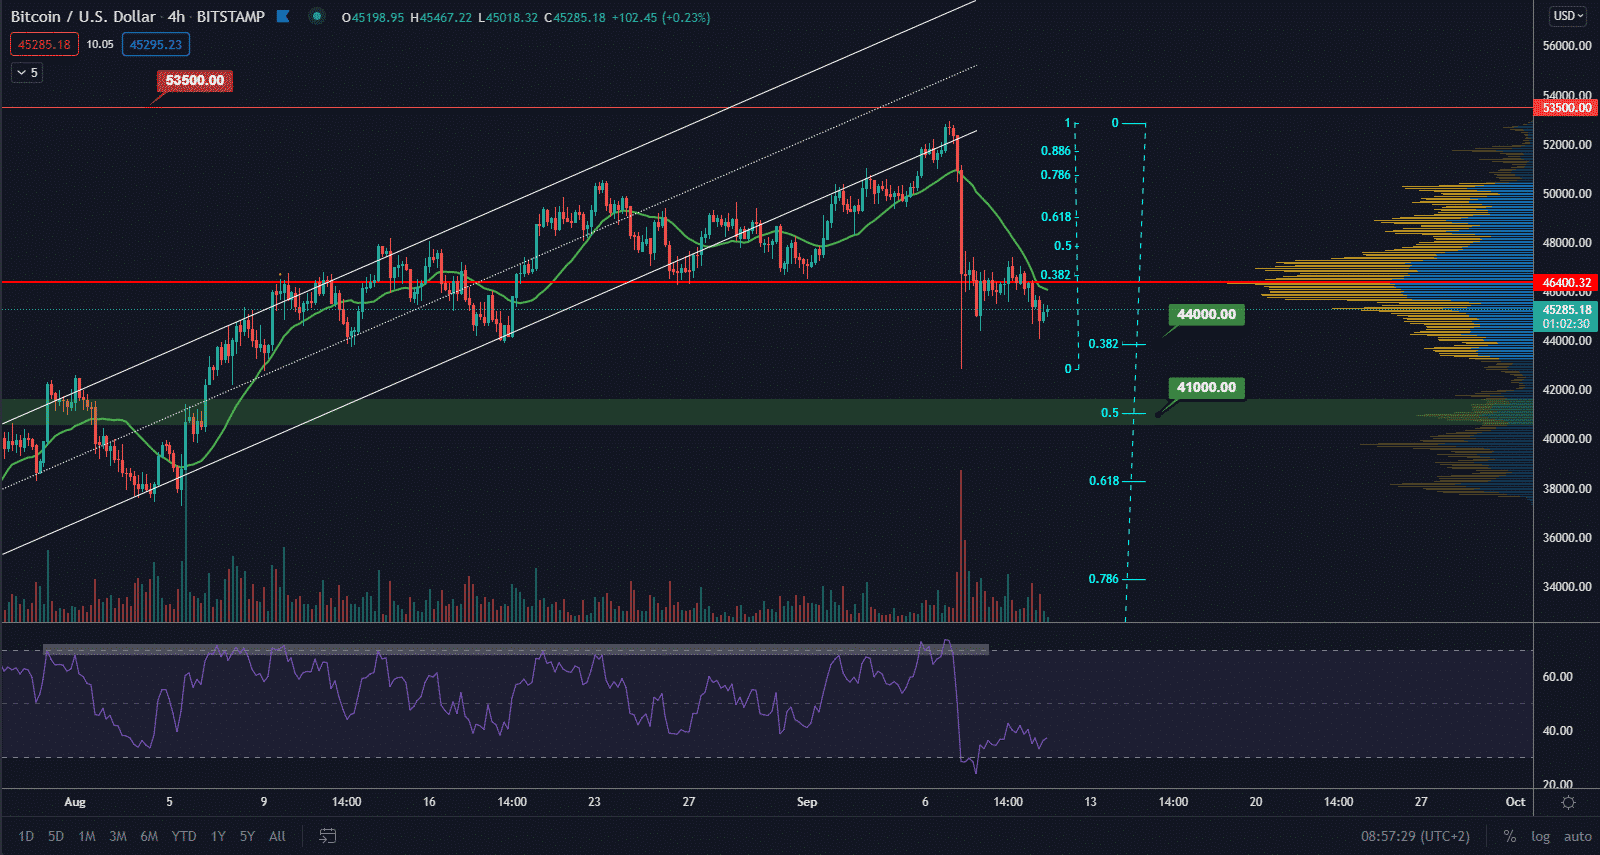
Task: Select the YTD date range
Action: 184,836
